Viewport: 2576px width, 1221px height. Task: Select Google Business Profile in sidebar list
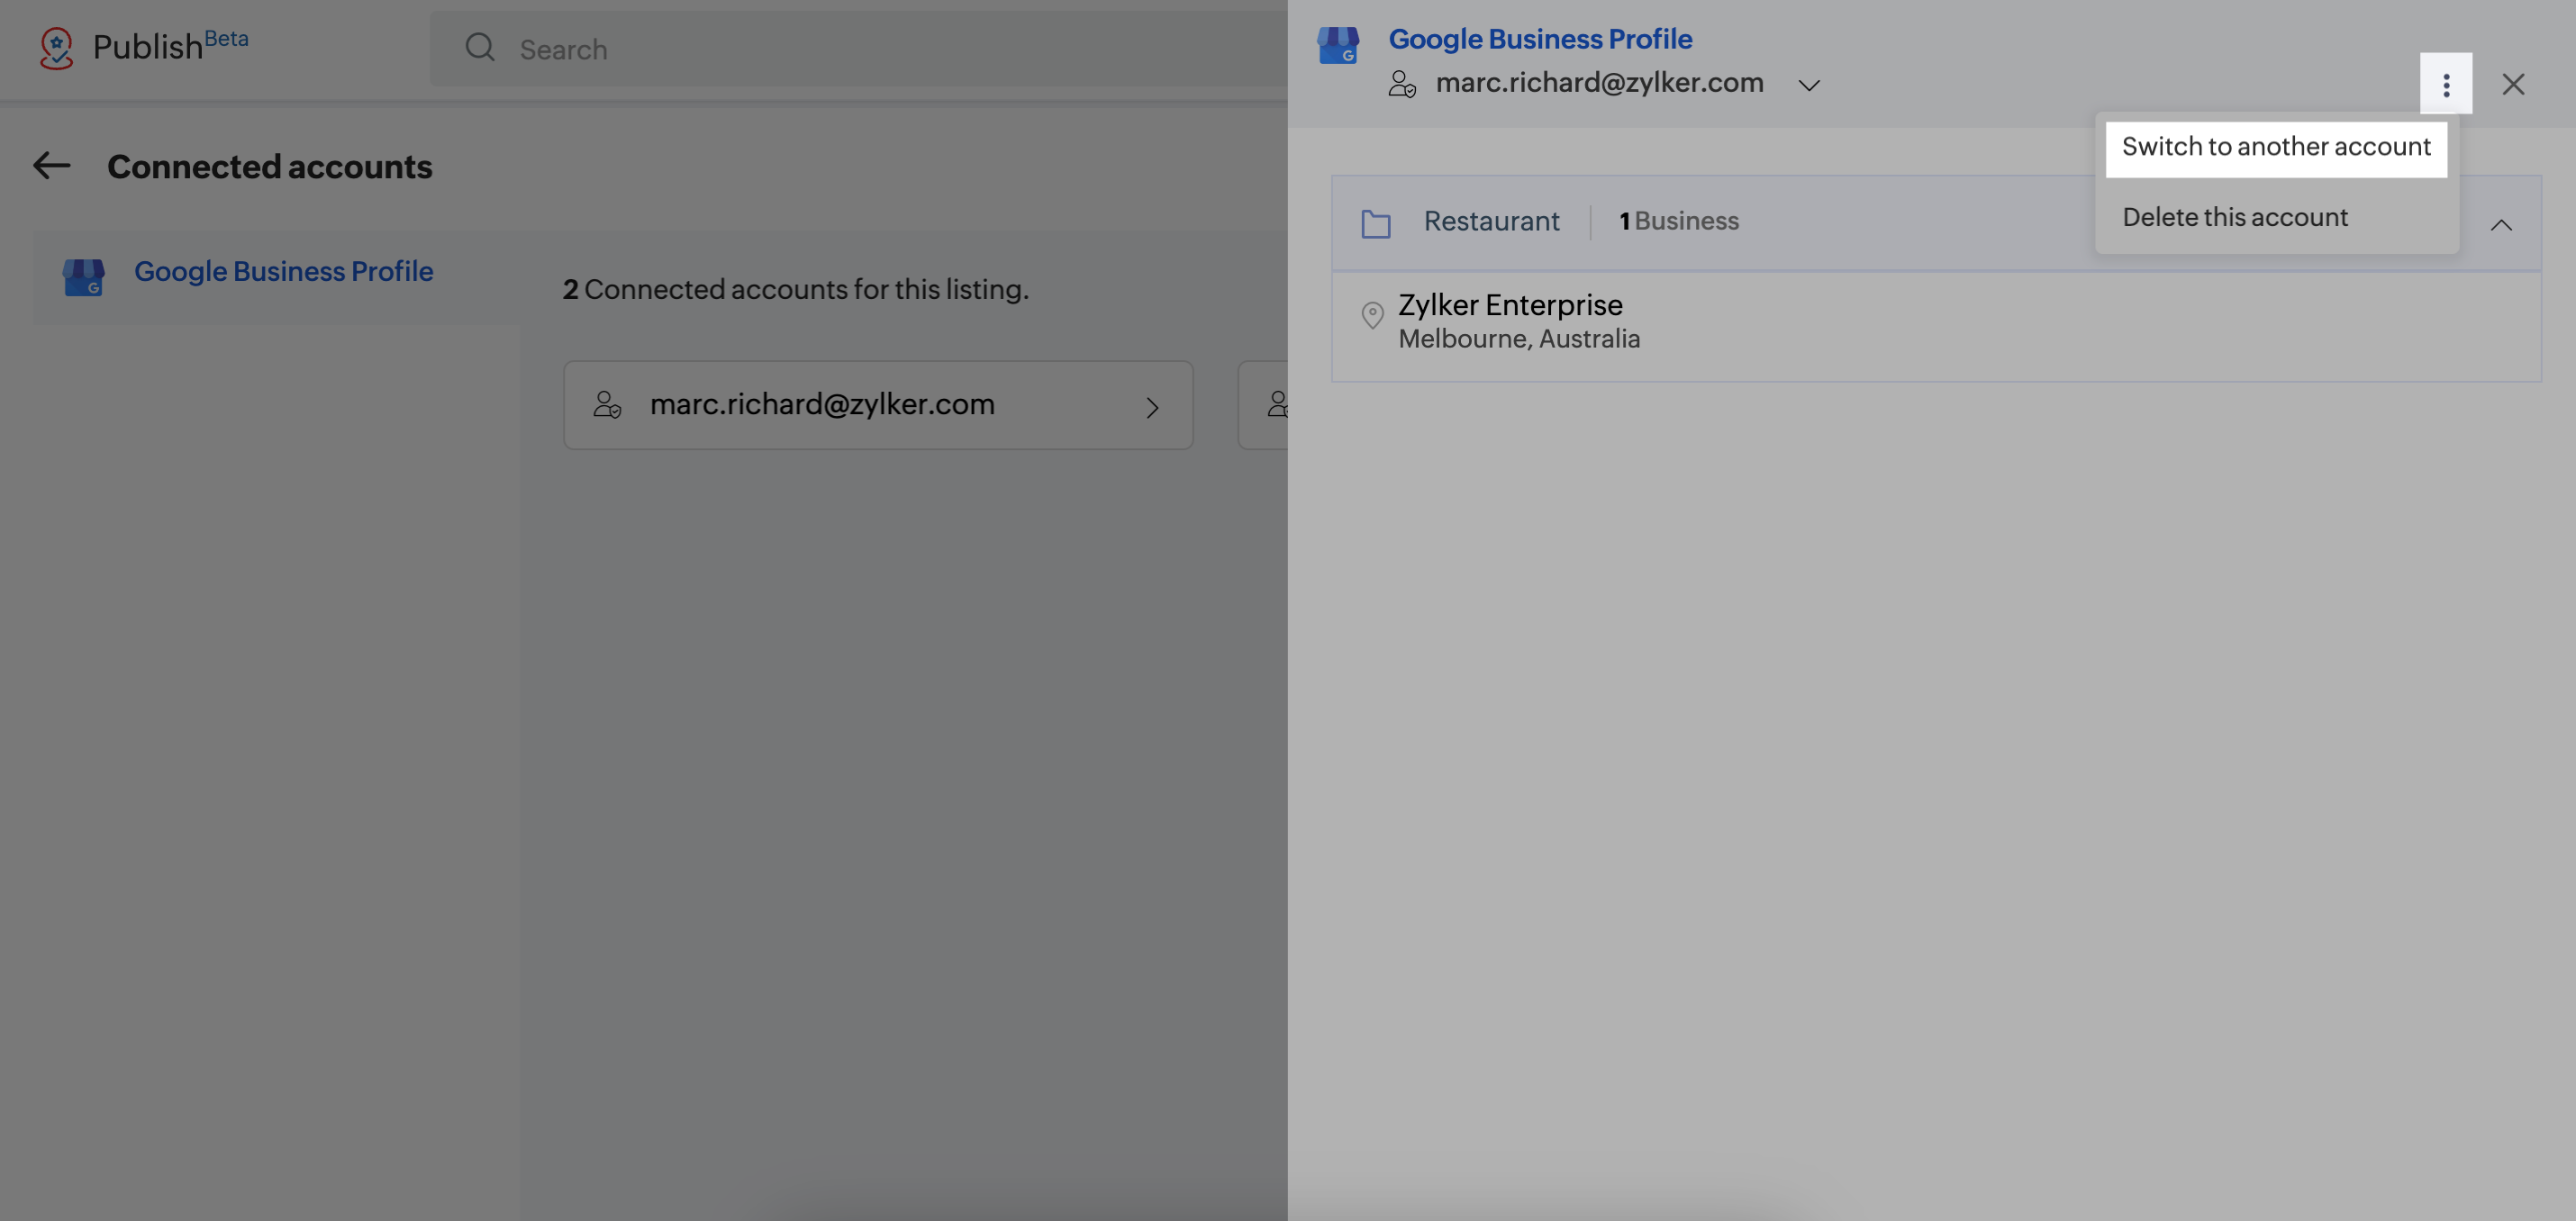pos(283,271)
